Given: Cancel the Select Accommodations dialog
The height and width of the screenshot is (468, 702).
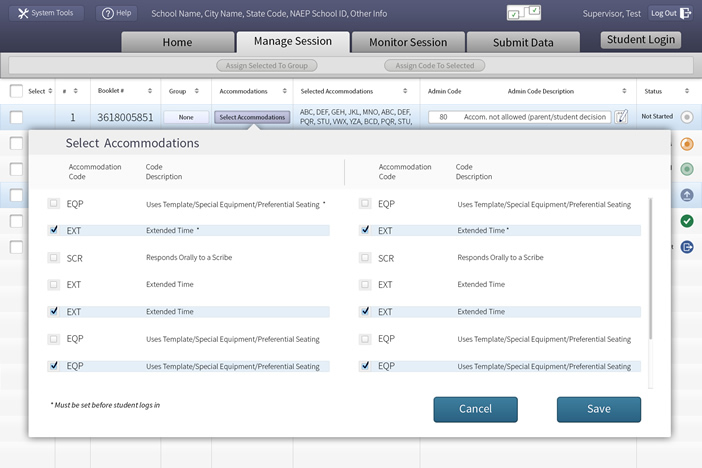Looking at the screenshot, I should click(x=475, y=409).
